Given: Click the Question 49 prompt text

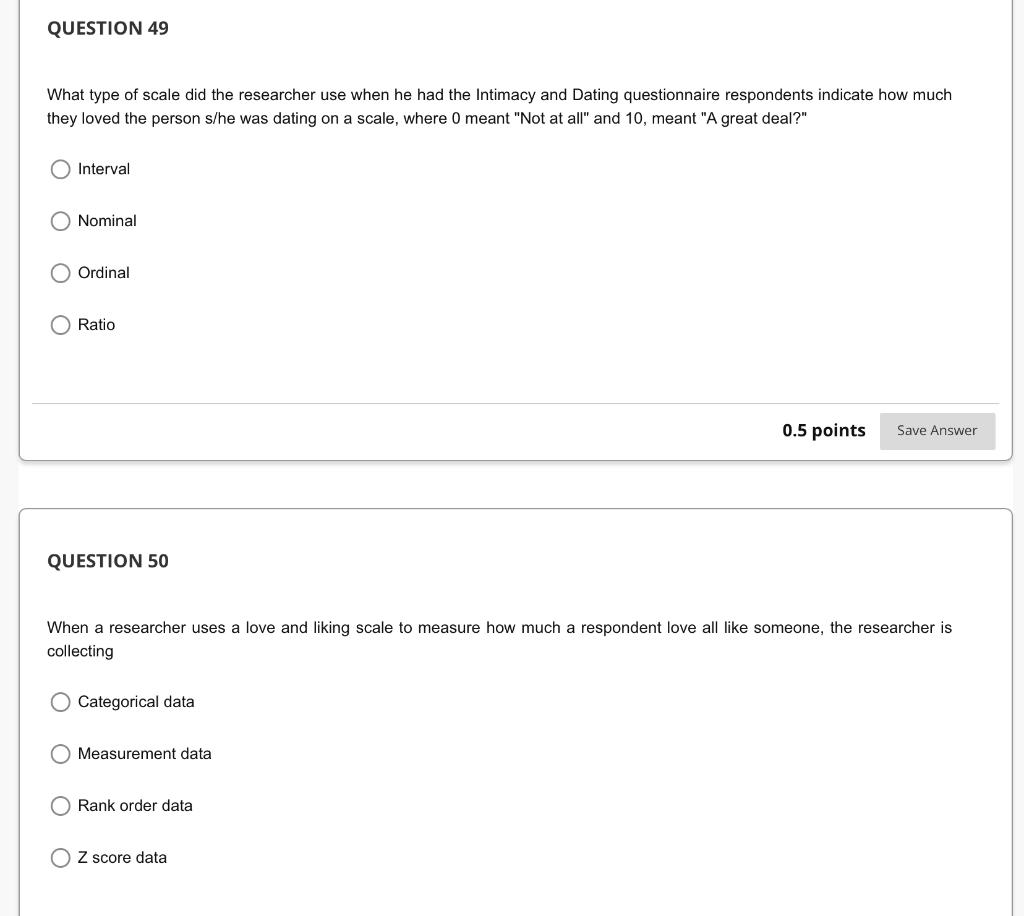Looking at the screenshot, I should point(499,106).
